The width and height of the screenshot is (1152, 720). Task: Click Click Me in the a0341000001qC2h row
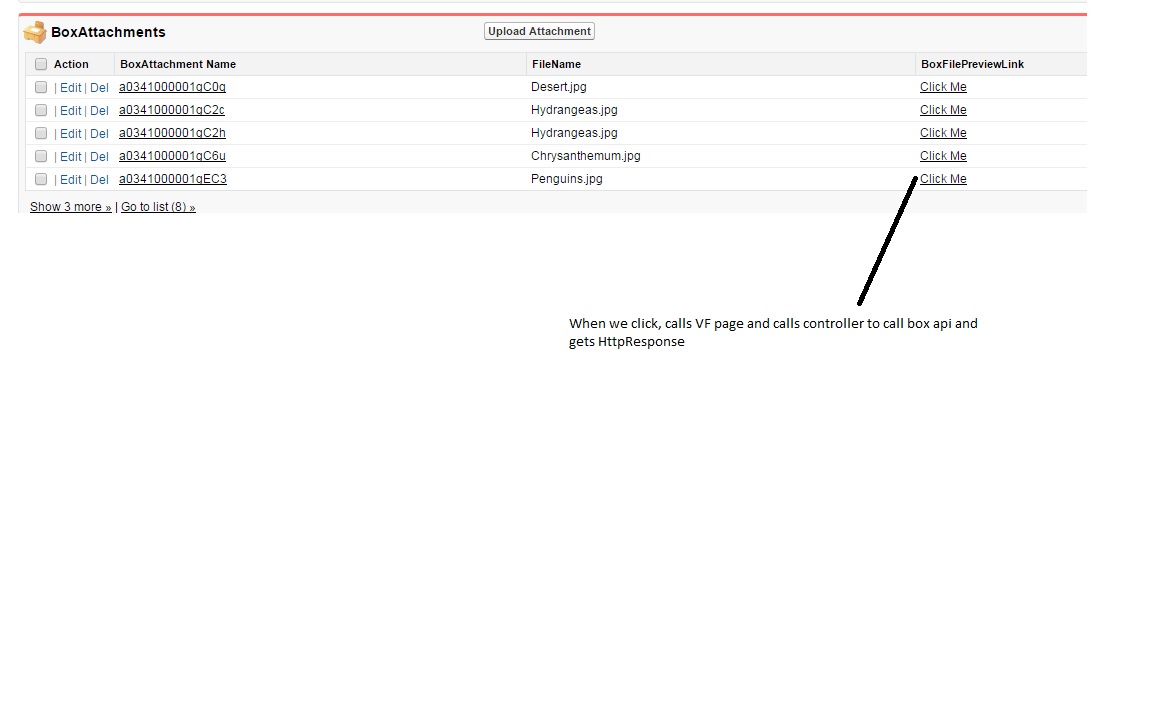943,133
